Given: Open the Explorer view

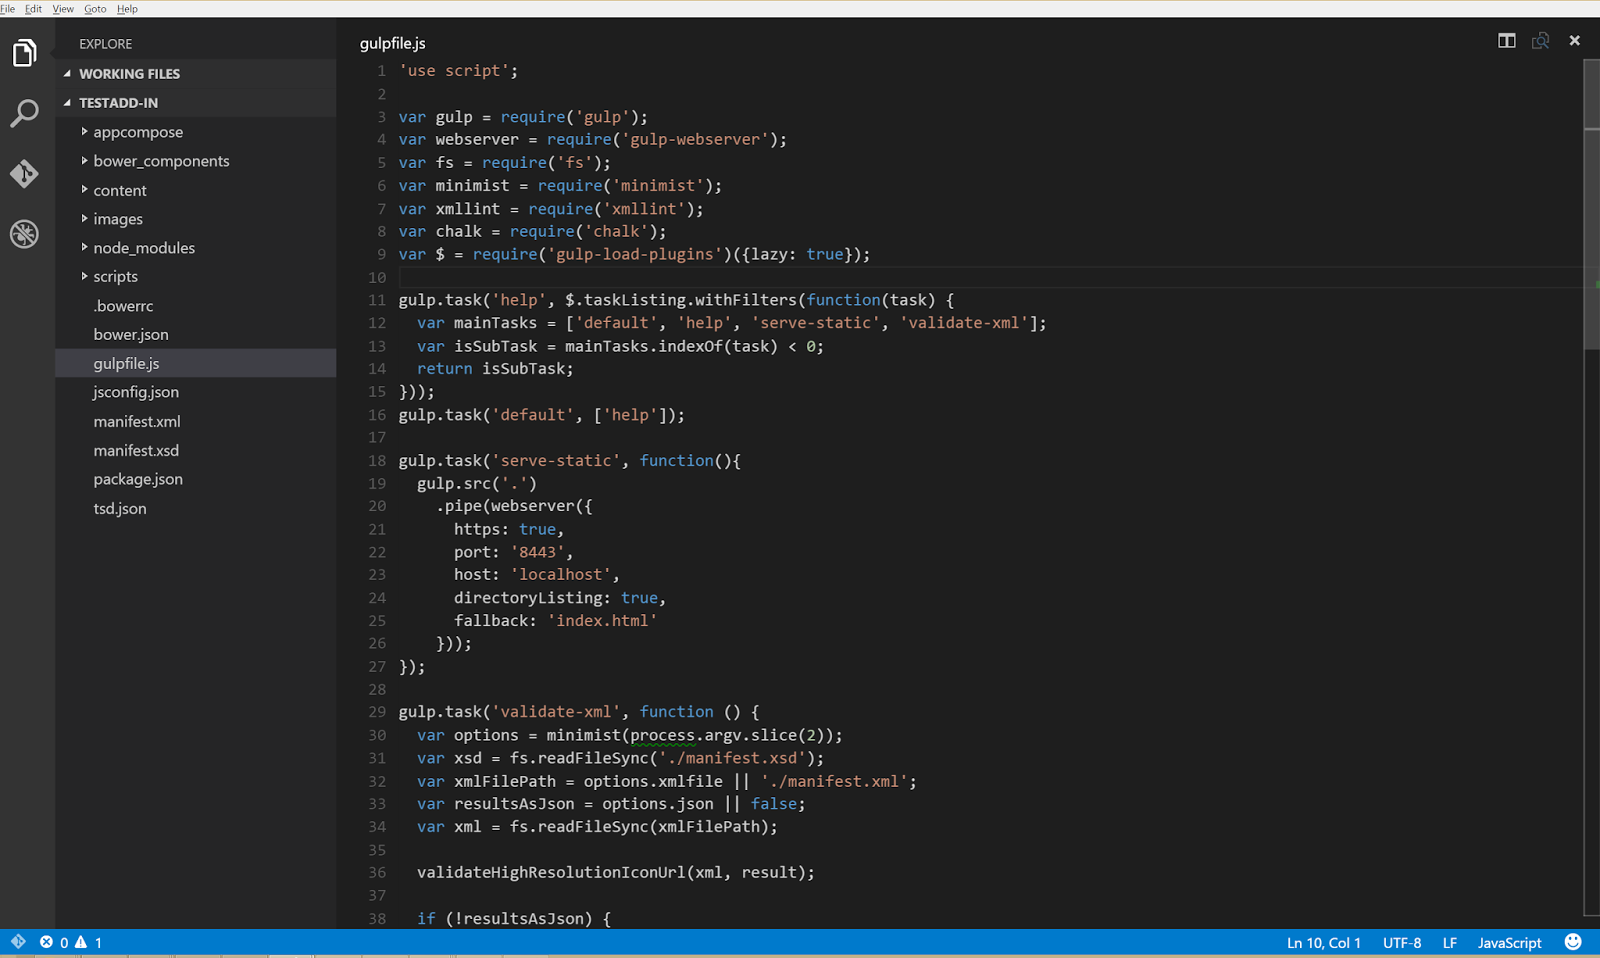Looking at the screenshot, I should (24, 53).
